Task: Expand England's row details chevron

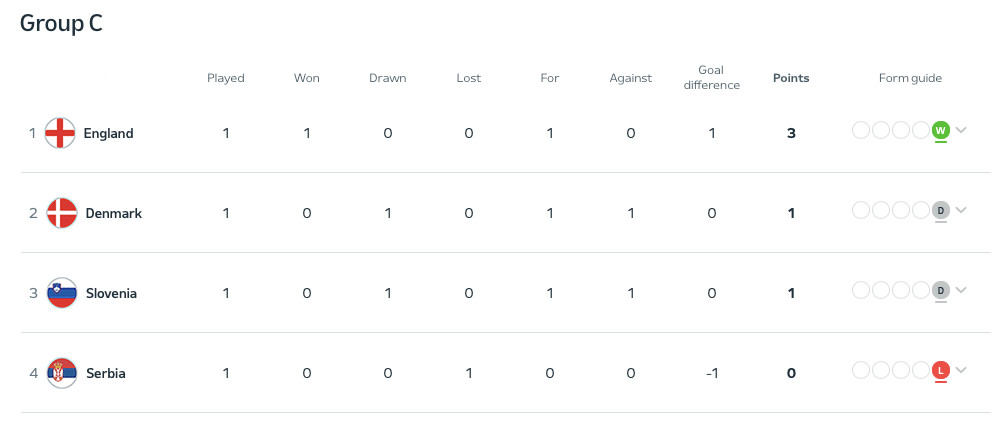Action: click(961, 130)
